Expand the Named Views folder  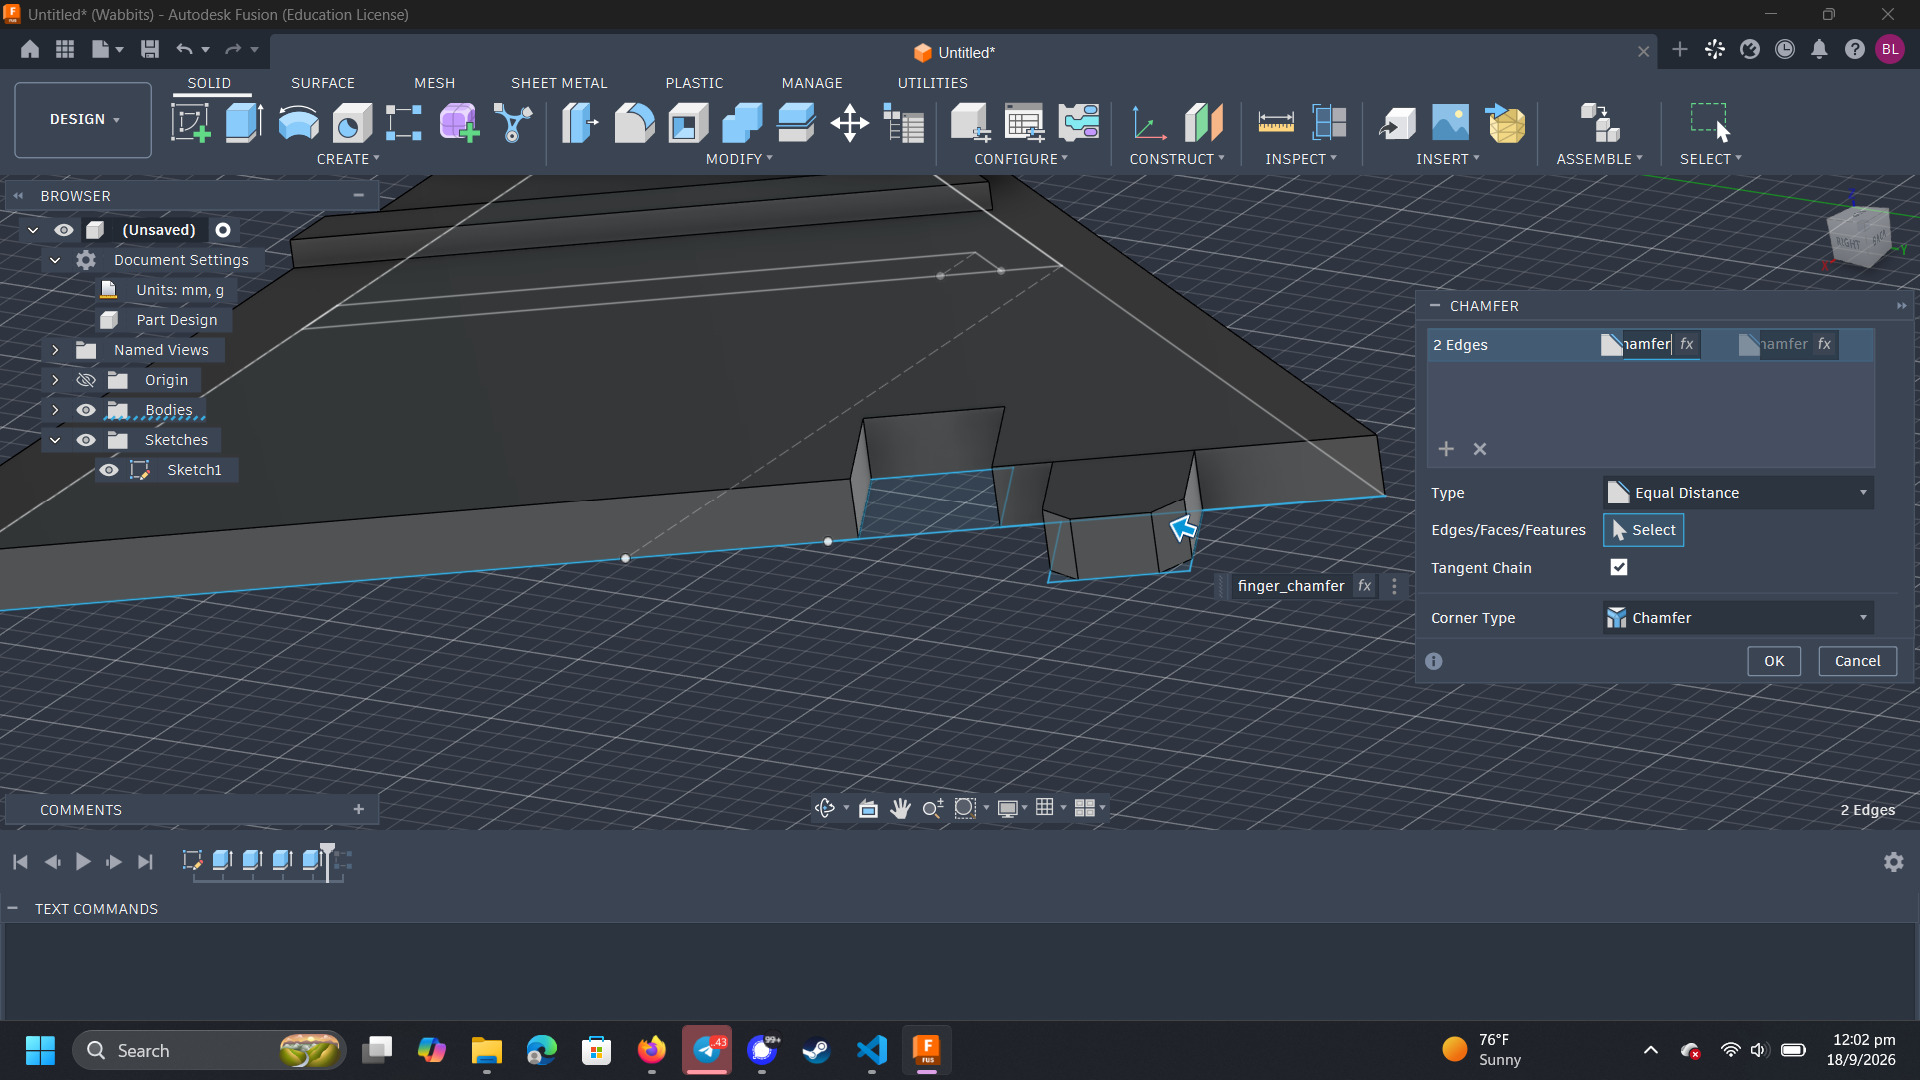point(55,350)
